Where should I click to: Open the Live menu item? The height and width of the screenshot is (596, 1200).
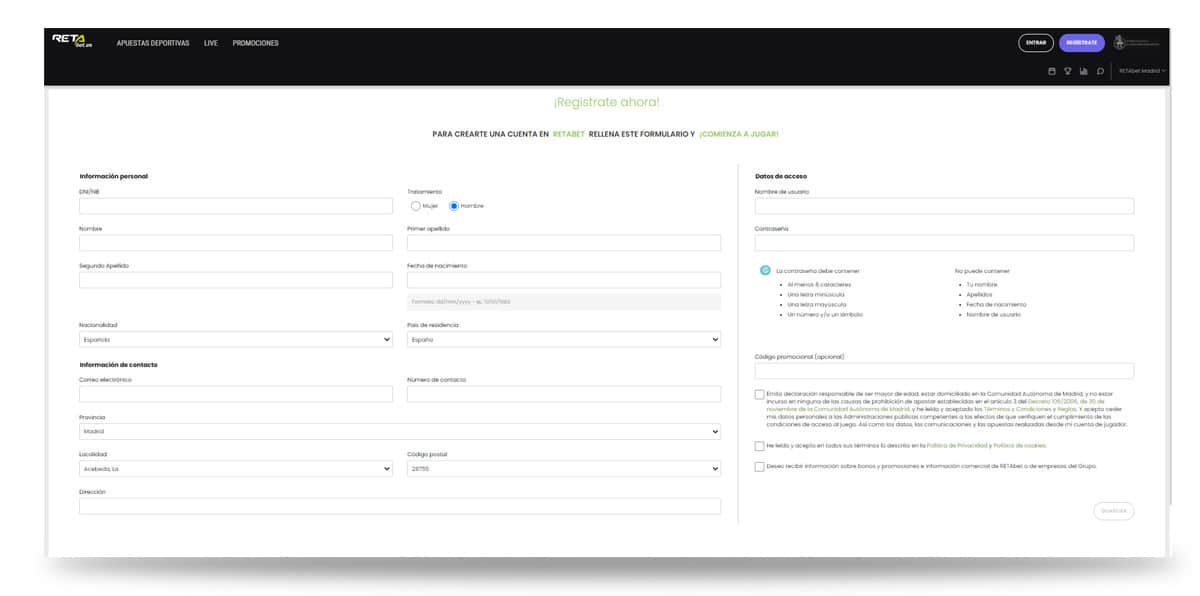click(211, 43)
